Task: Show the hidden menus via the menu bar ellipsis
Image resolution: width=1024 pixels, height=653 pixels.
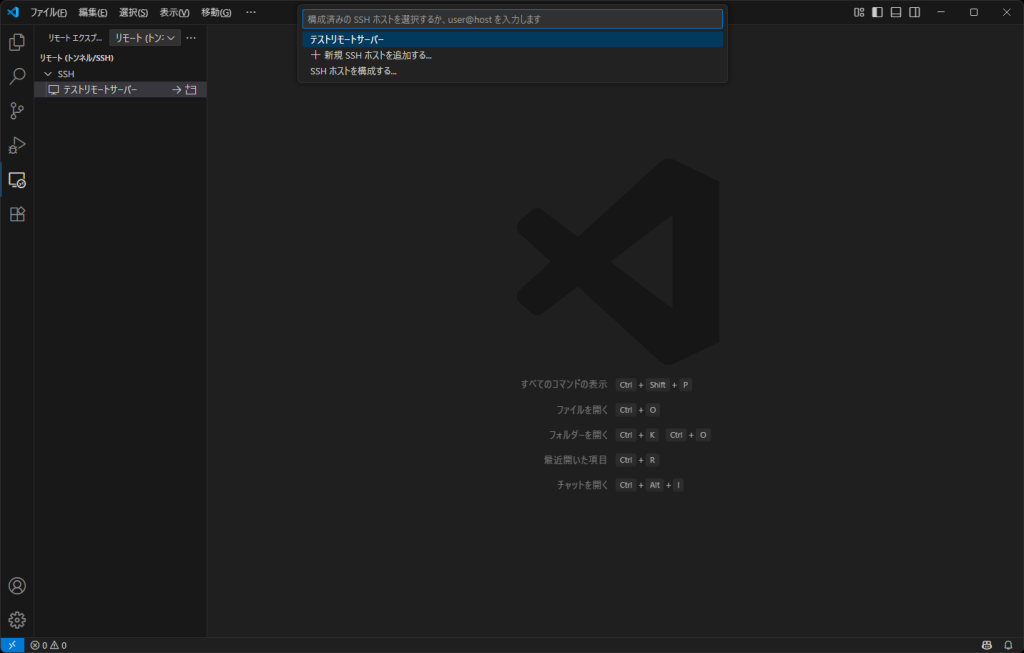Action: click(251, 12)
